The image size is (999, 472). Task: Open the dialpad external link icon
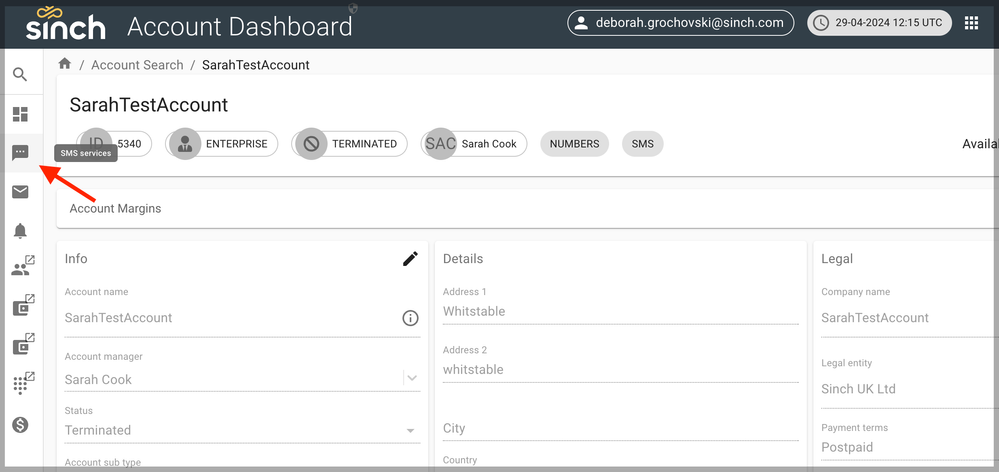(24, 383)
